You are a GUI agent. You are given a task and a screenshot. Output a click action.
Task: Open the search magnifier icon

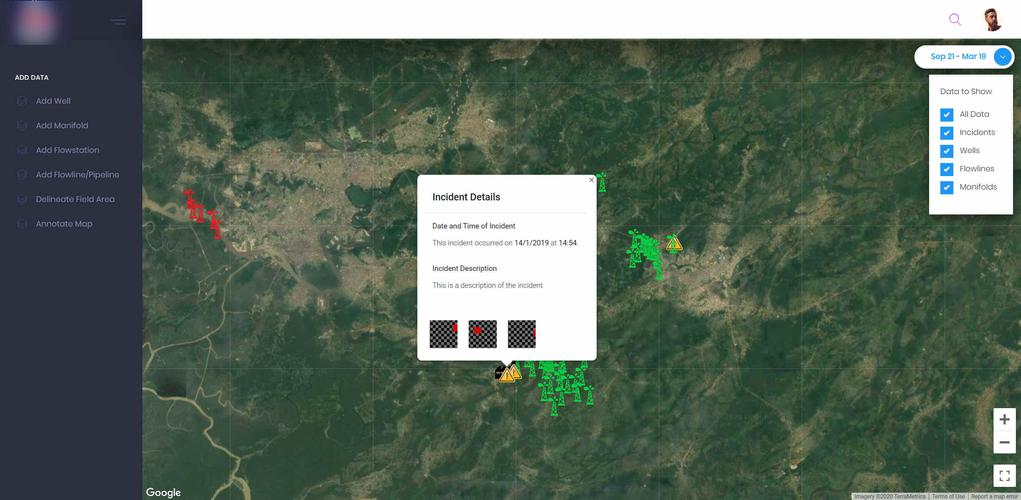tap(955, 19)
